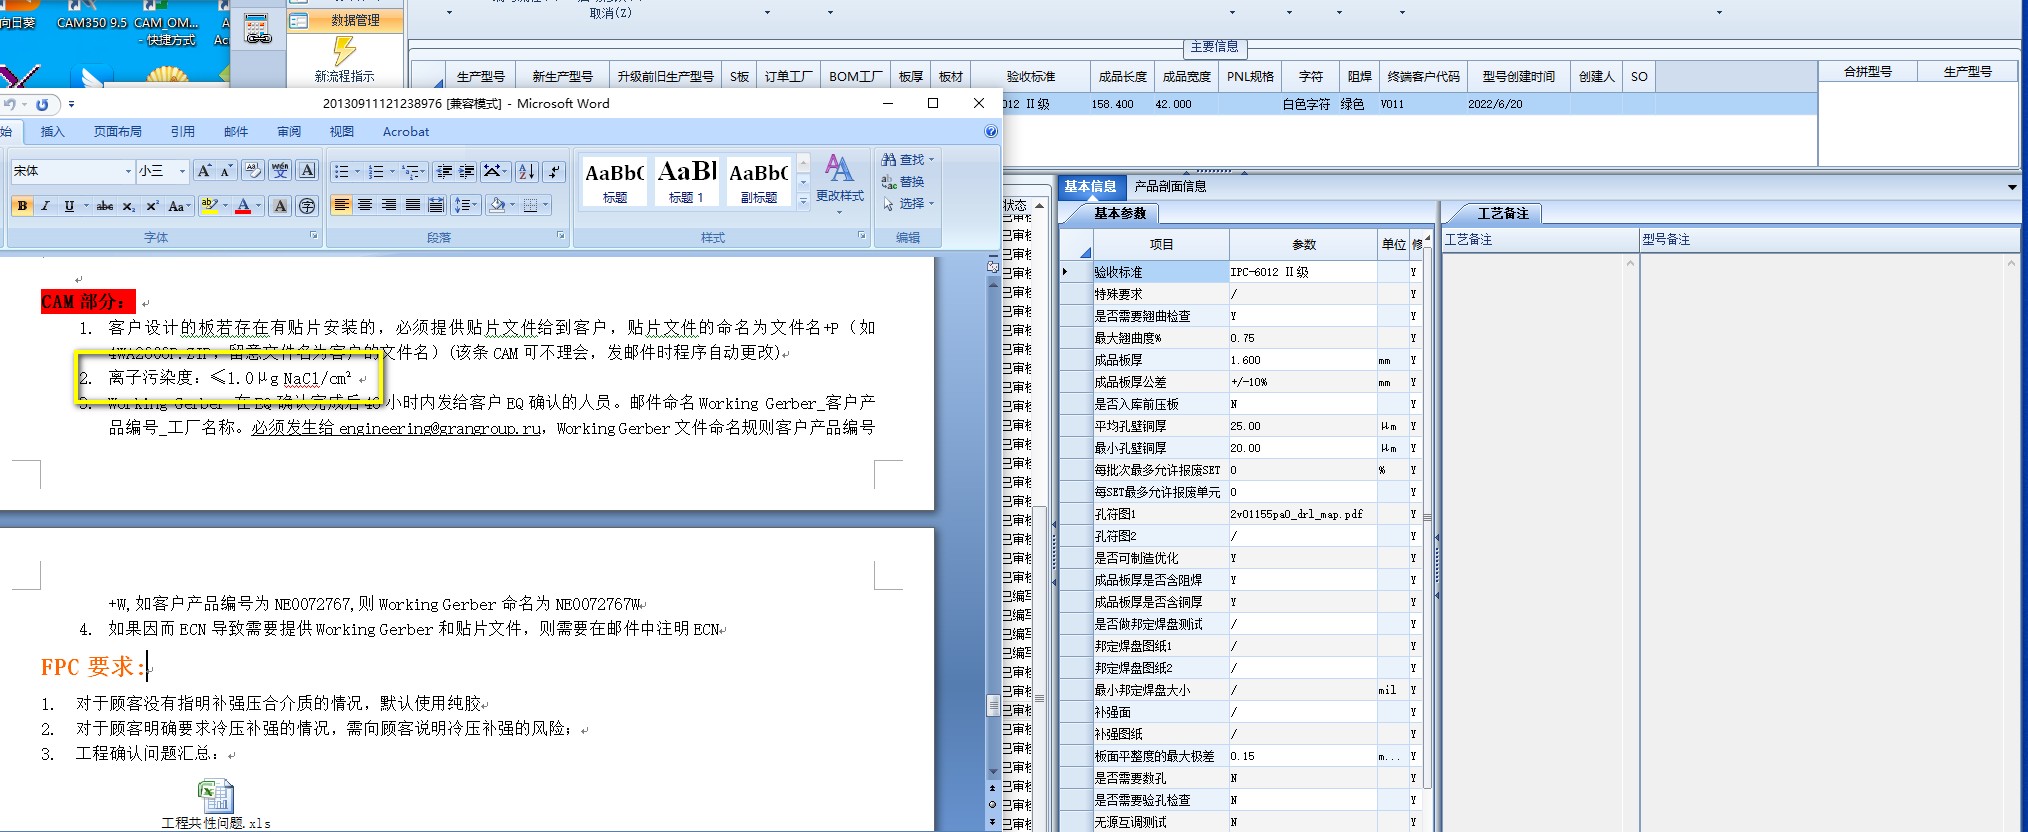Toggle Italic formatting

point(45,206)
